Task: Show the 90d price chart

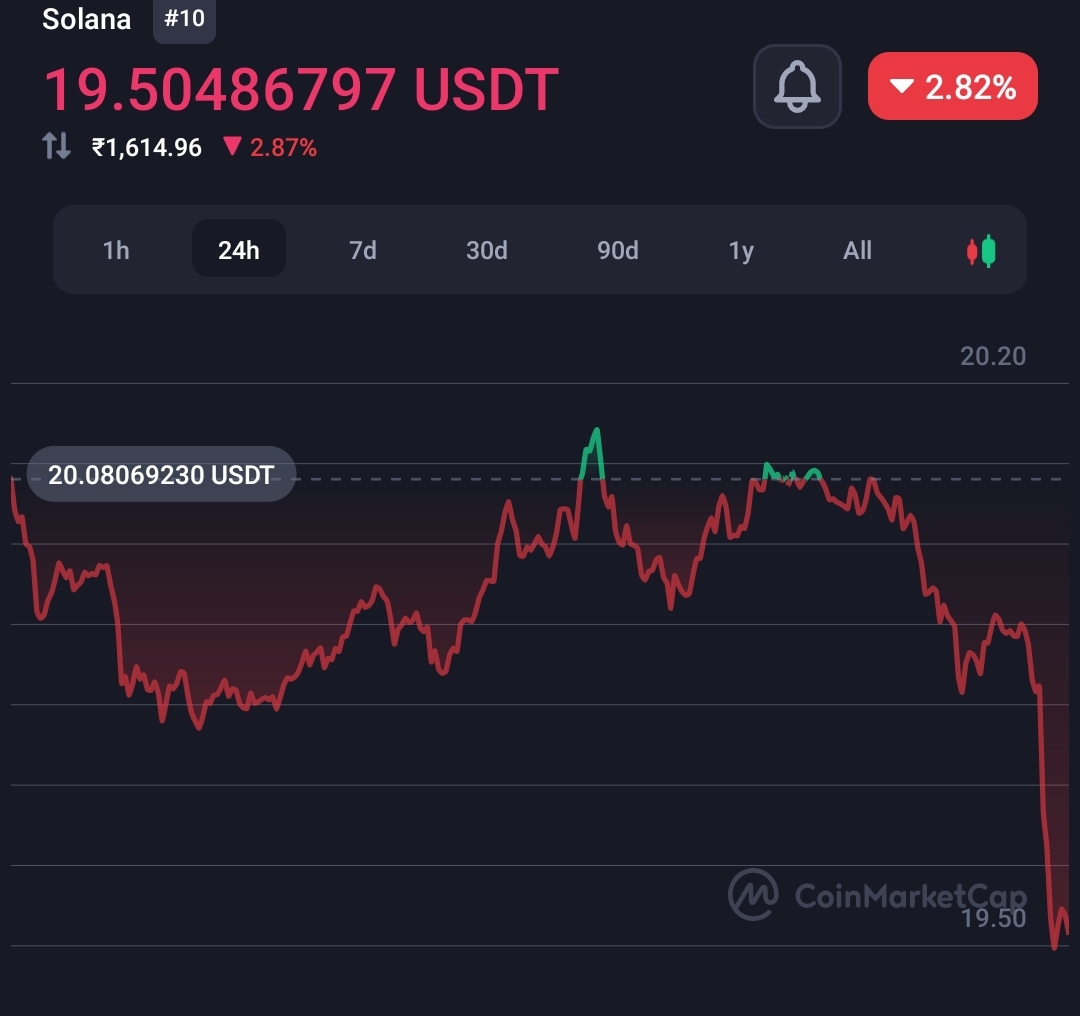Action: click(617, 249)
